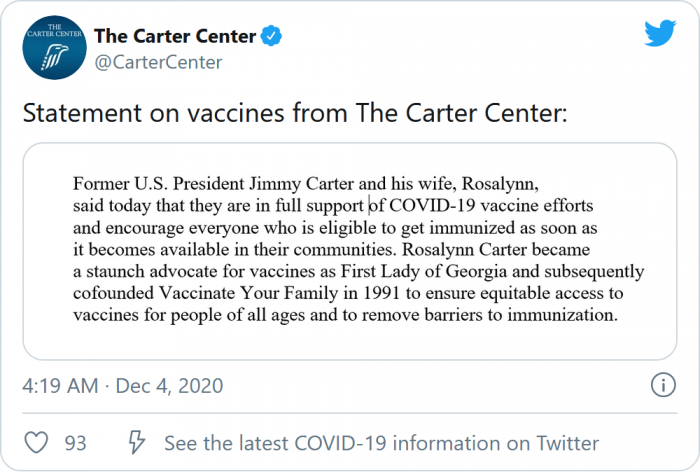Image resolution: width=700 pixels, height=472 pixels.
Task: Open the 4:19 AM tweet timestamp
Action: pos(61,385)
